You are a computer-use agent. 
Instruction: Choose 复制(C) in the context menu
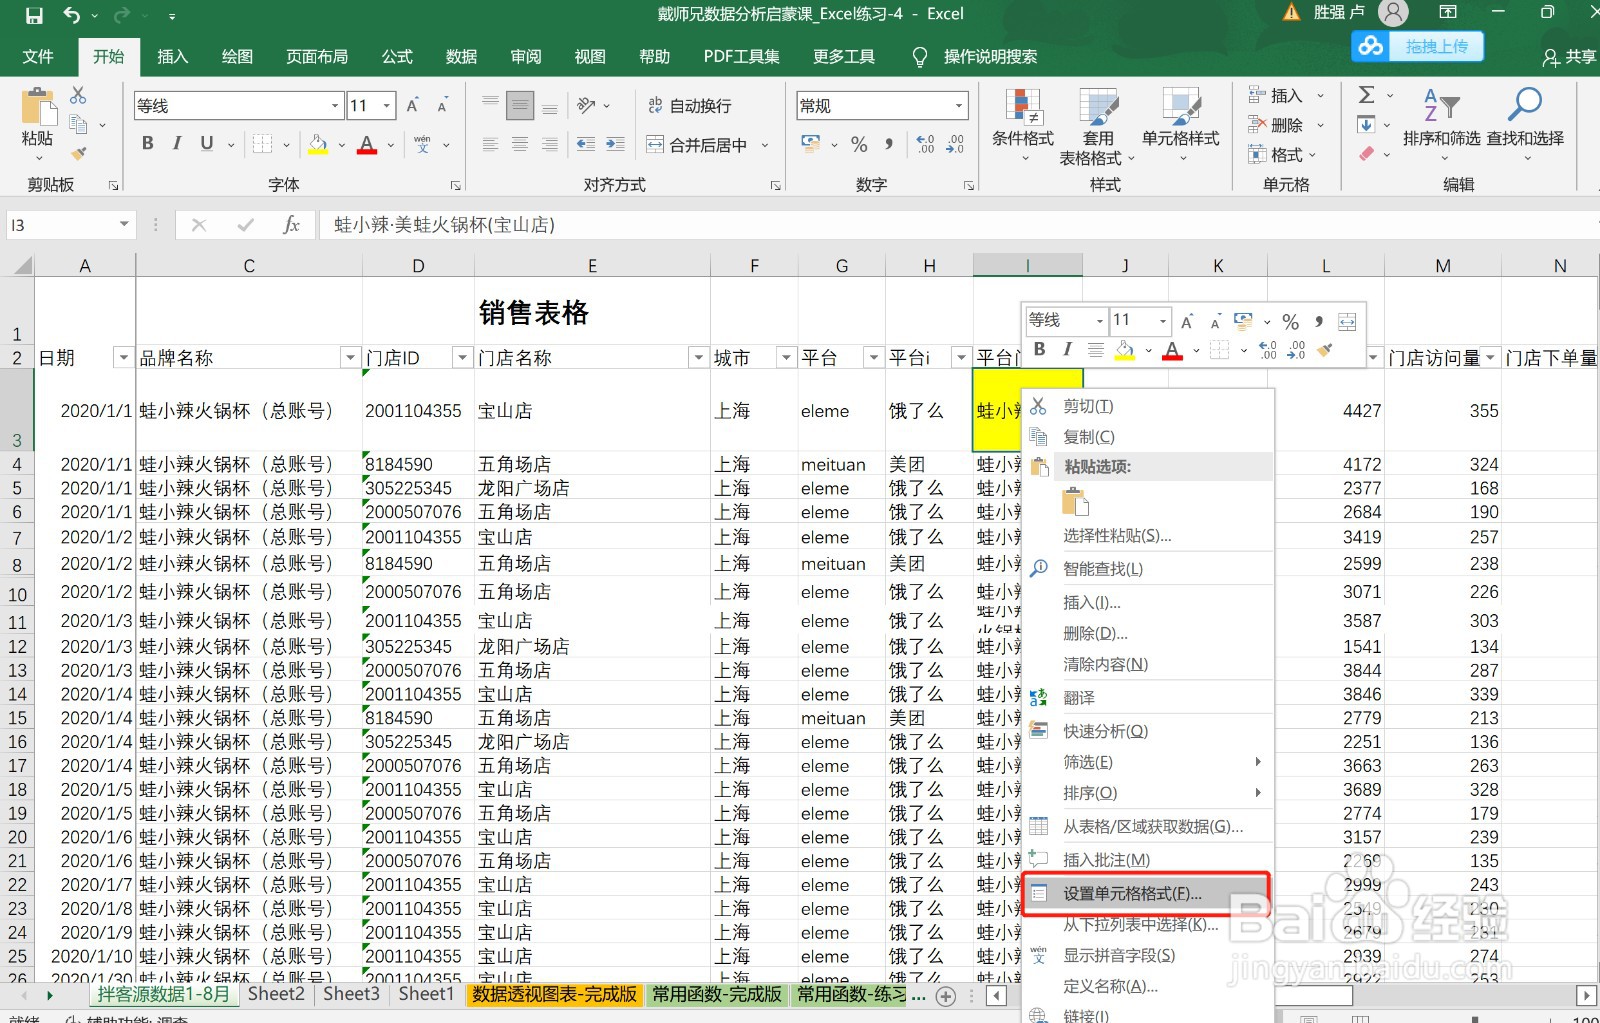1148,437
